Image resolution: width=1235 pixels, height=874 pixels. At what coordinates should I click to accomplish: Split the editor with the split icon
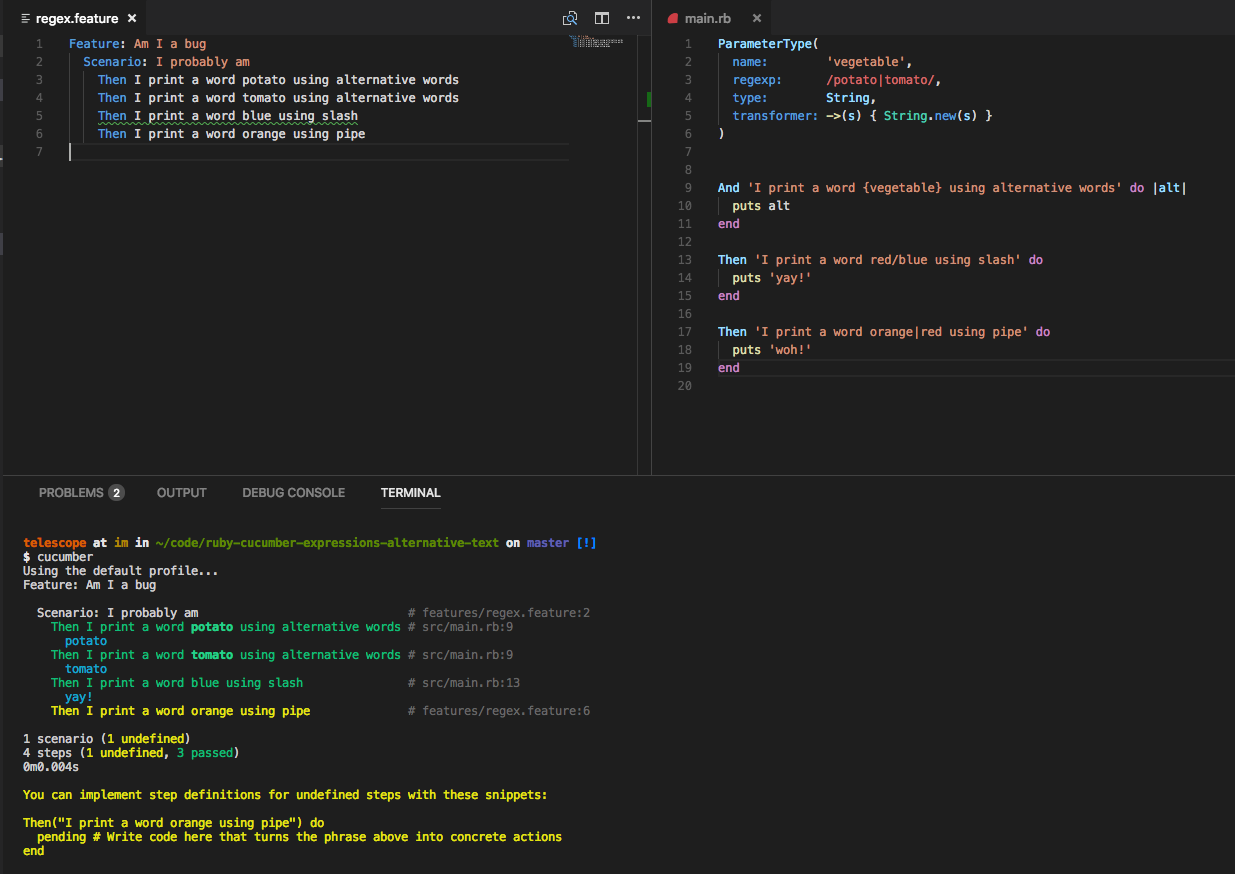coord(602,18)
